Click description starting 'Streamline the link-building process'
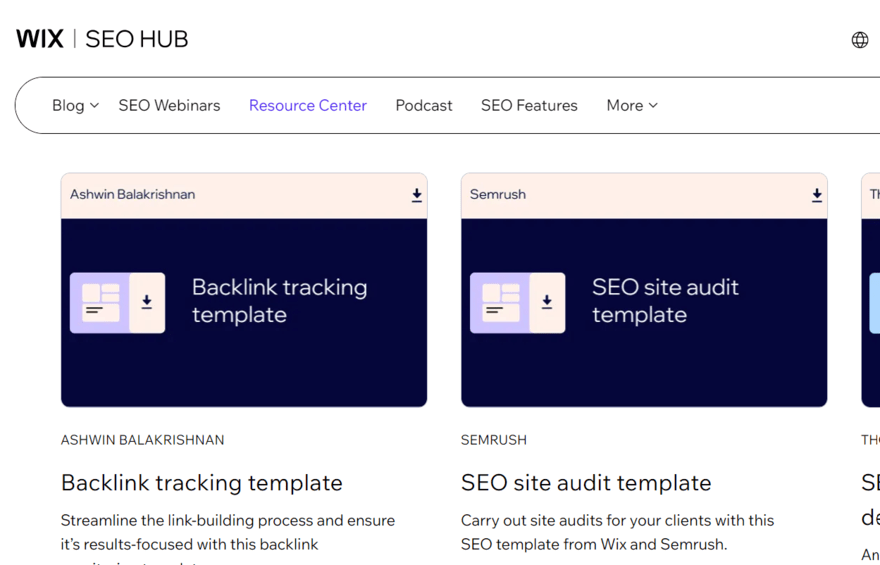The width and height of the screenshot is (880, 565). (x=228, y=541)
